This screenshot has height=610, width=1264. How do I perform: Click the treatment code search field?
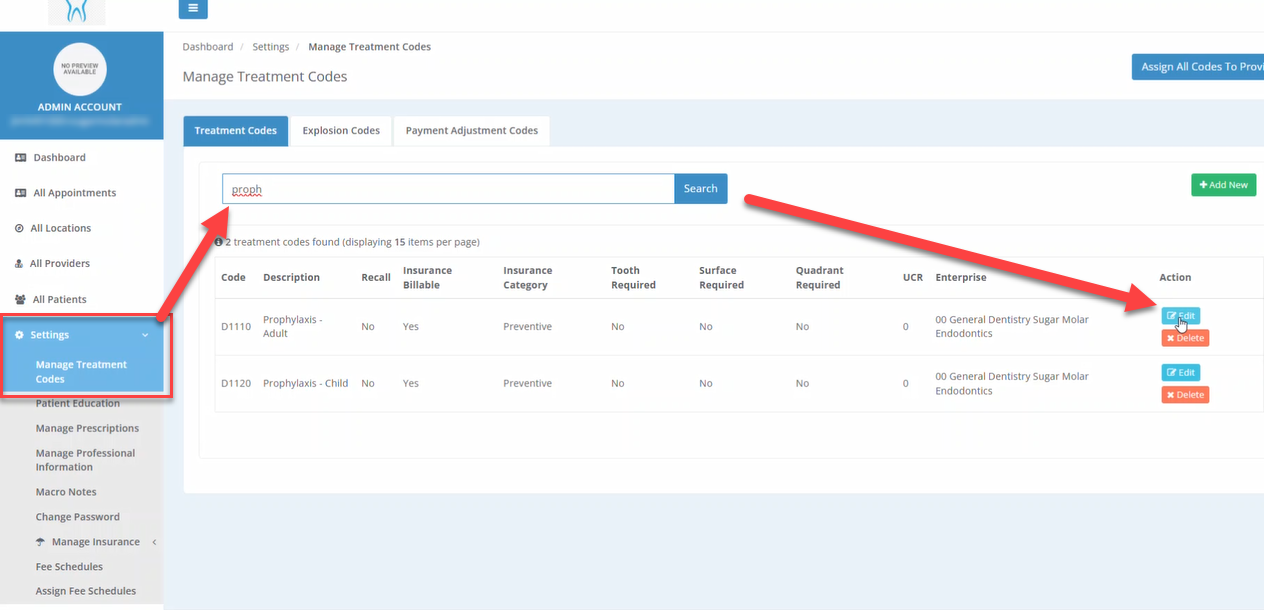coord(448,189)
